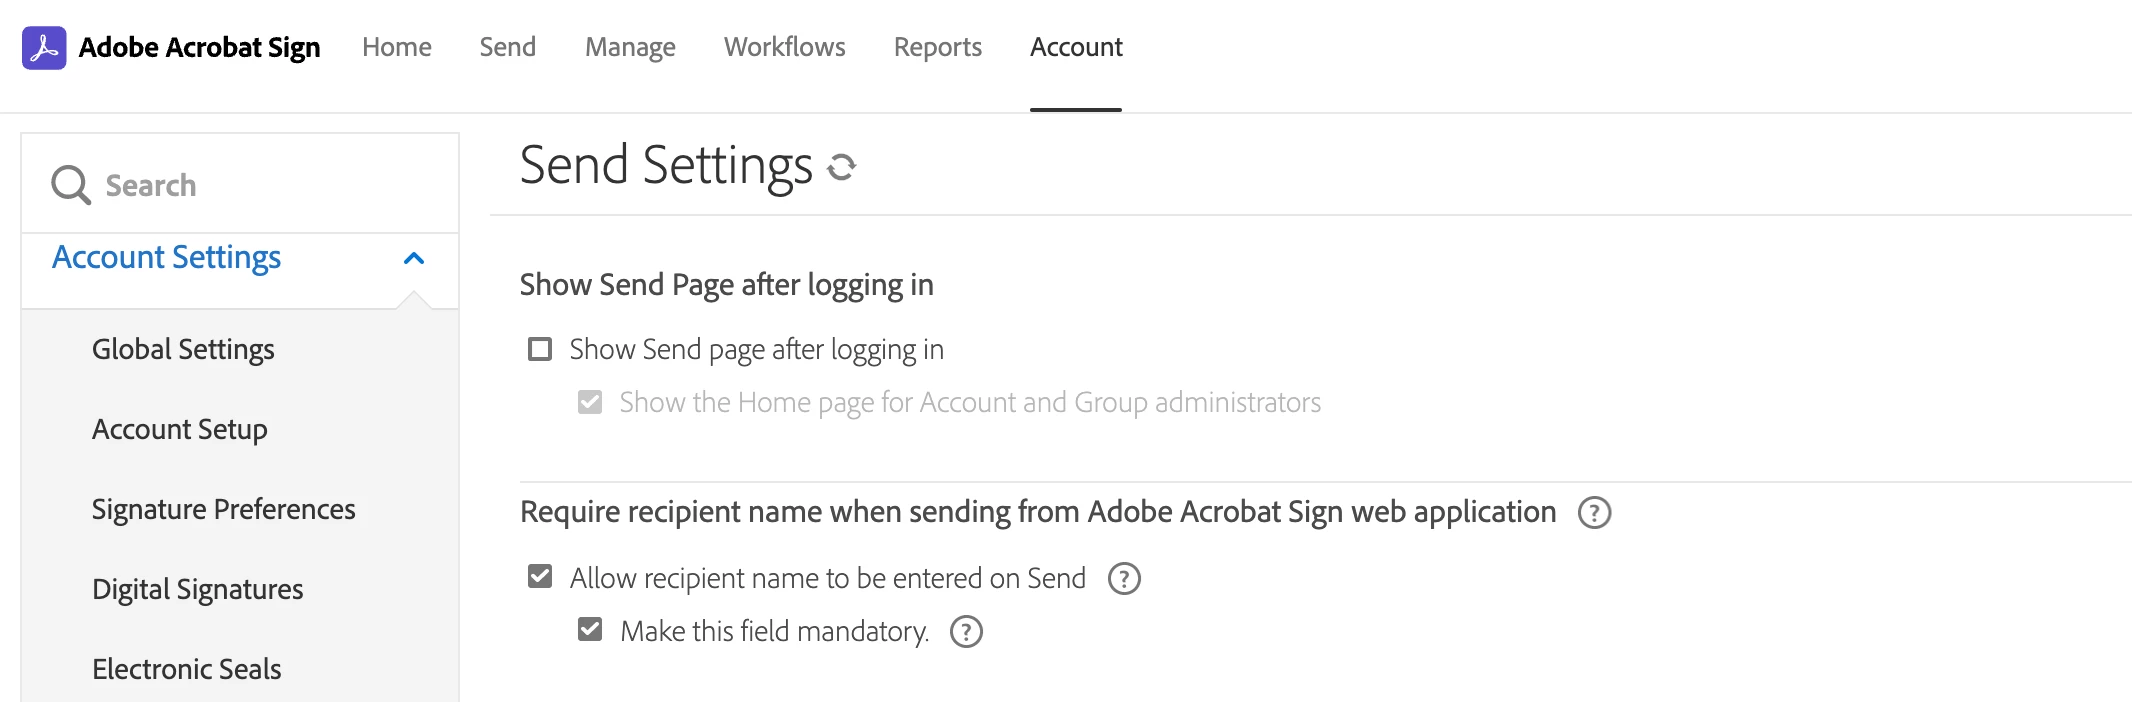The height and width of the screenshot is (702, 2132).
Task: Open Global Settings in sidebar
Action: [x=183, y=349]
